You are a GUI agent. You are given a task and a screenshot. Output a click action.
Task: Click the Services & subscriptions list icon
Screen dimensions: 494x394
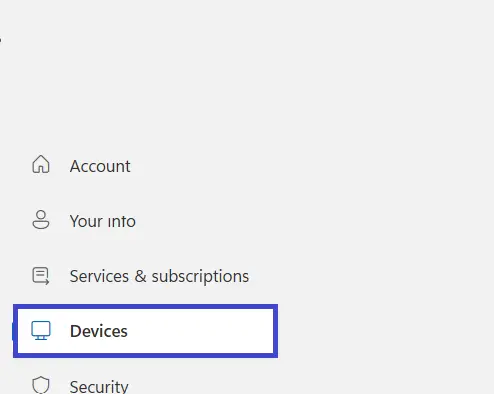coord(41,276)
